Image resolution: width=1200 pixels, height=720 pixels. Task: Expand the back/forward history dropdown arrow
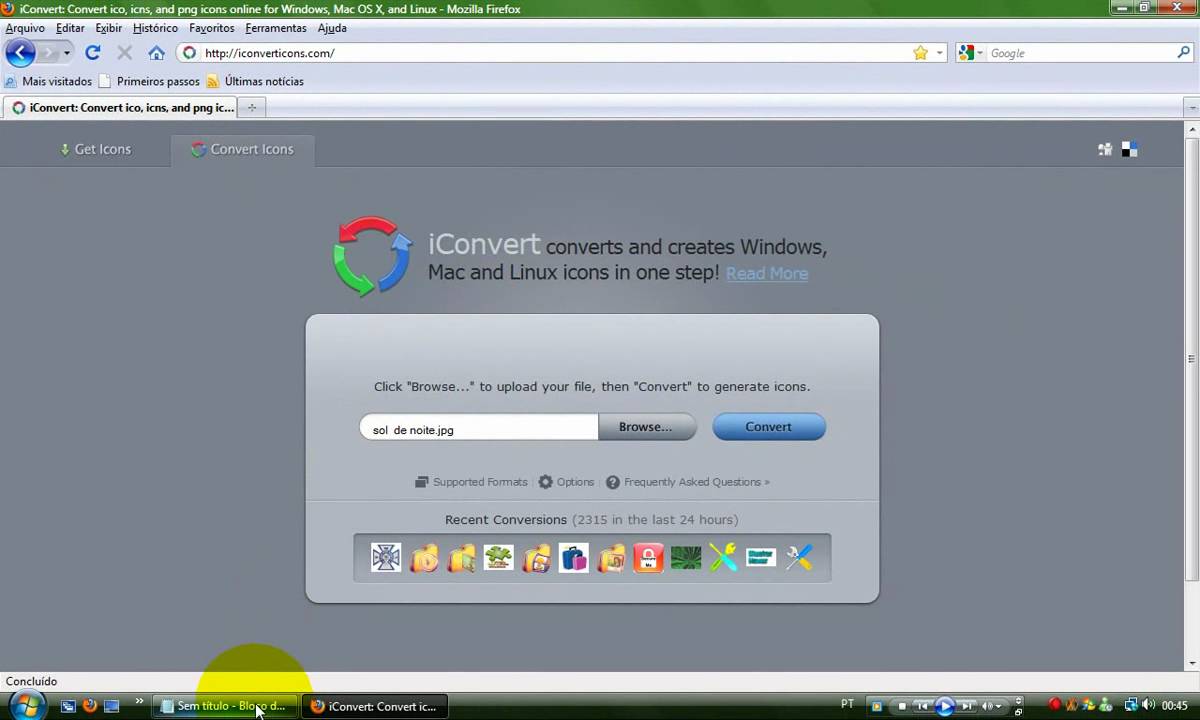point(67,53)
